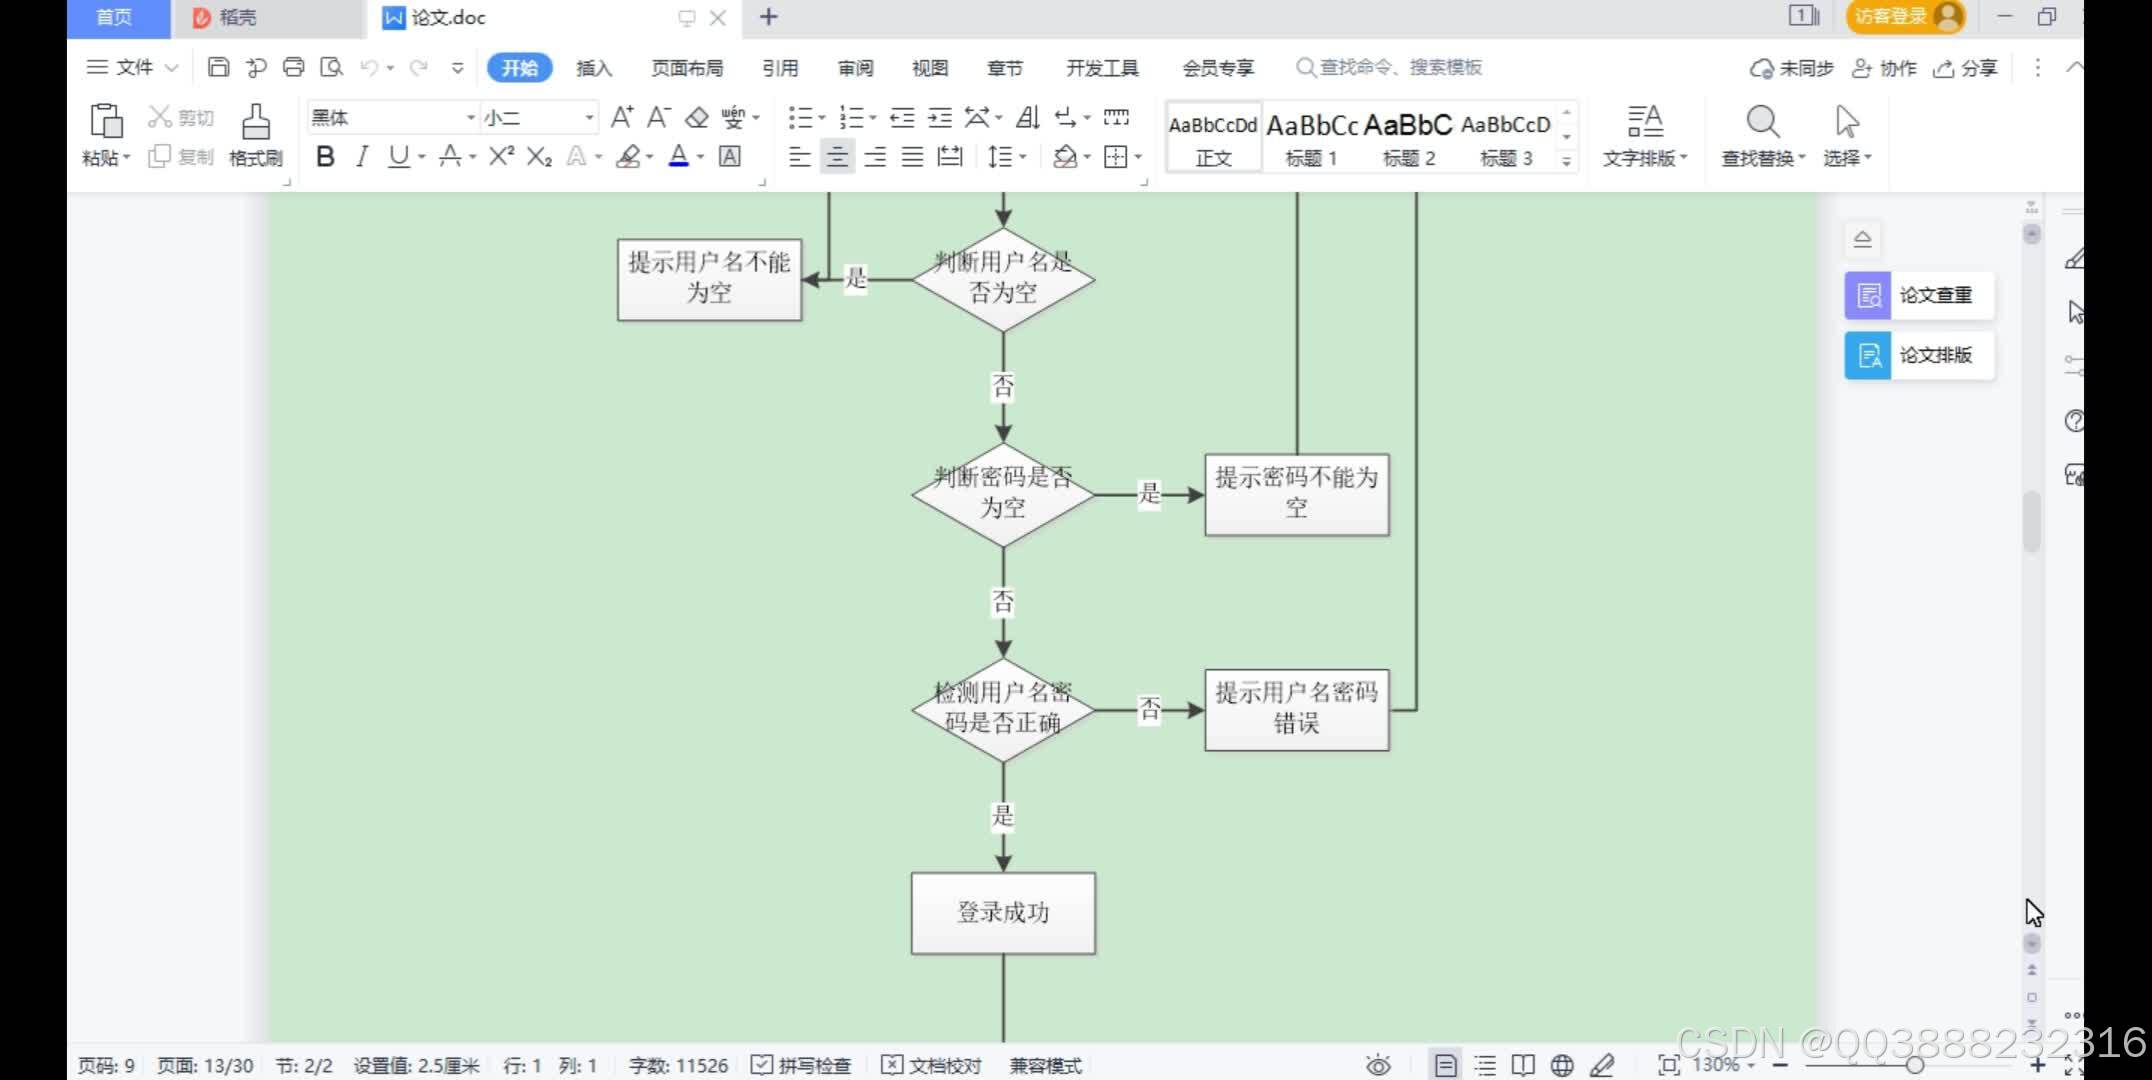This screenshot has height=1080, width=2152.
Task: Click the zoom slider handle
Action: (1914, 1066)
